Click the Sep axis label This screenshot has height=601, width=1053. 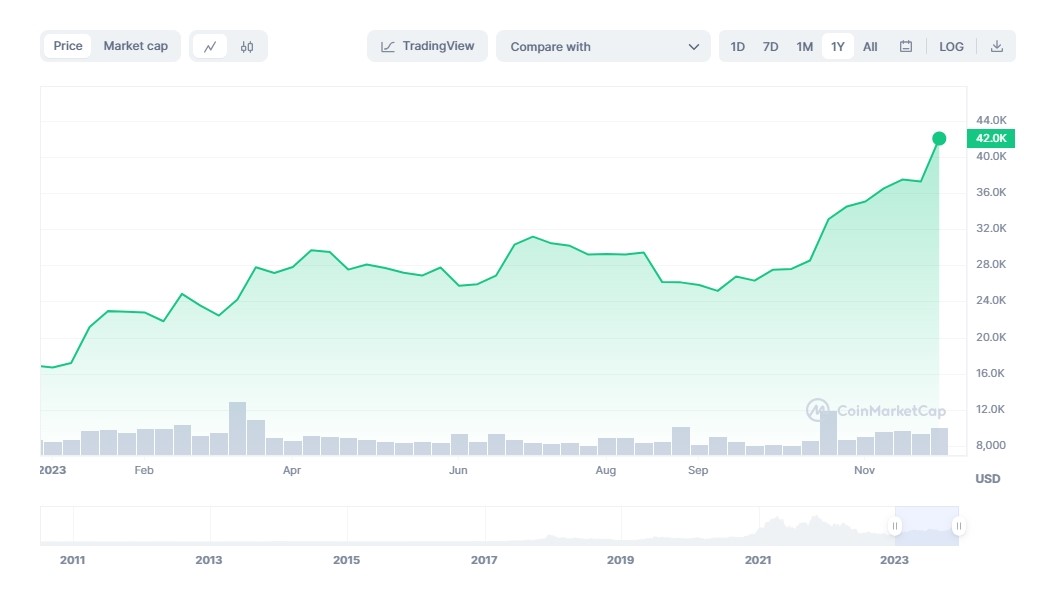coord(698,470)
